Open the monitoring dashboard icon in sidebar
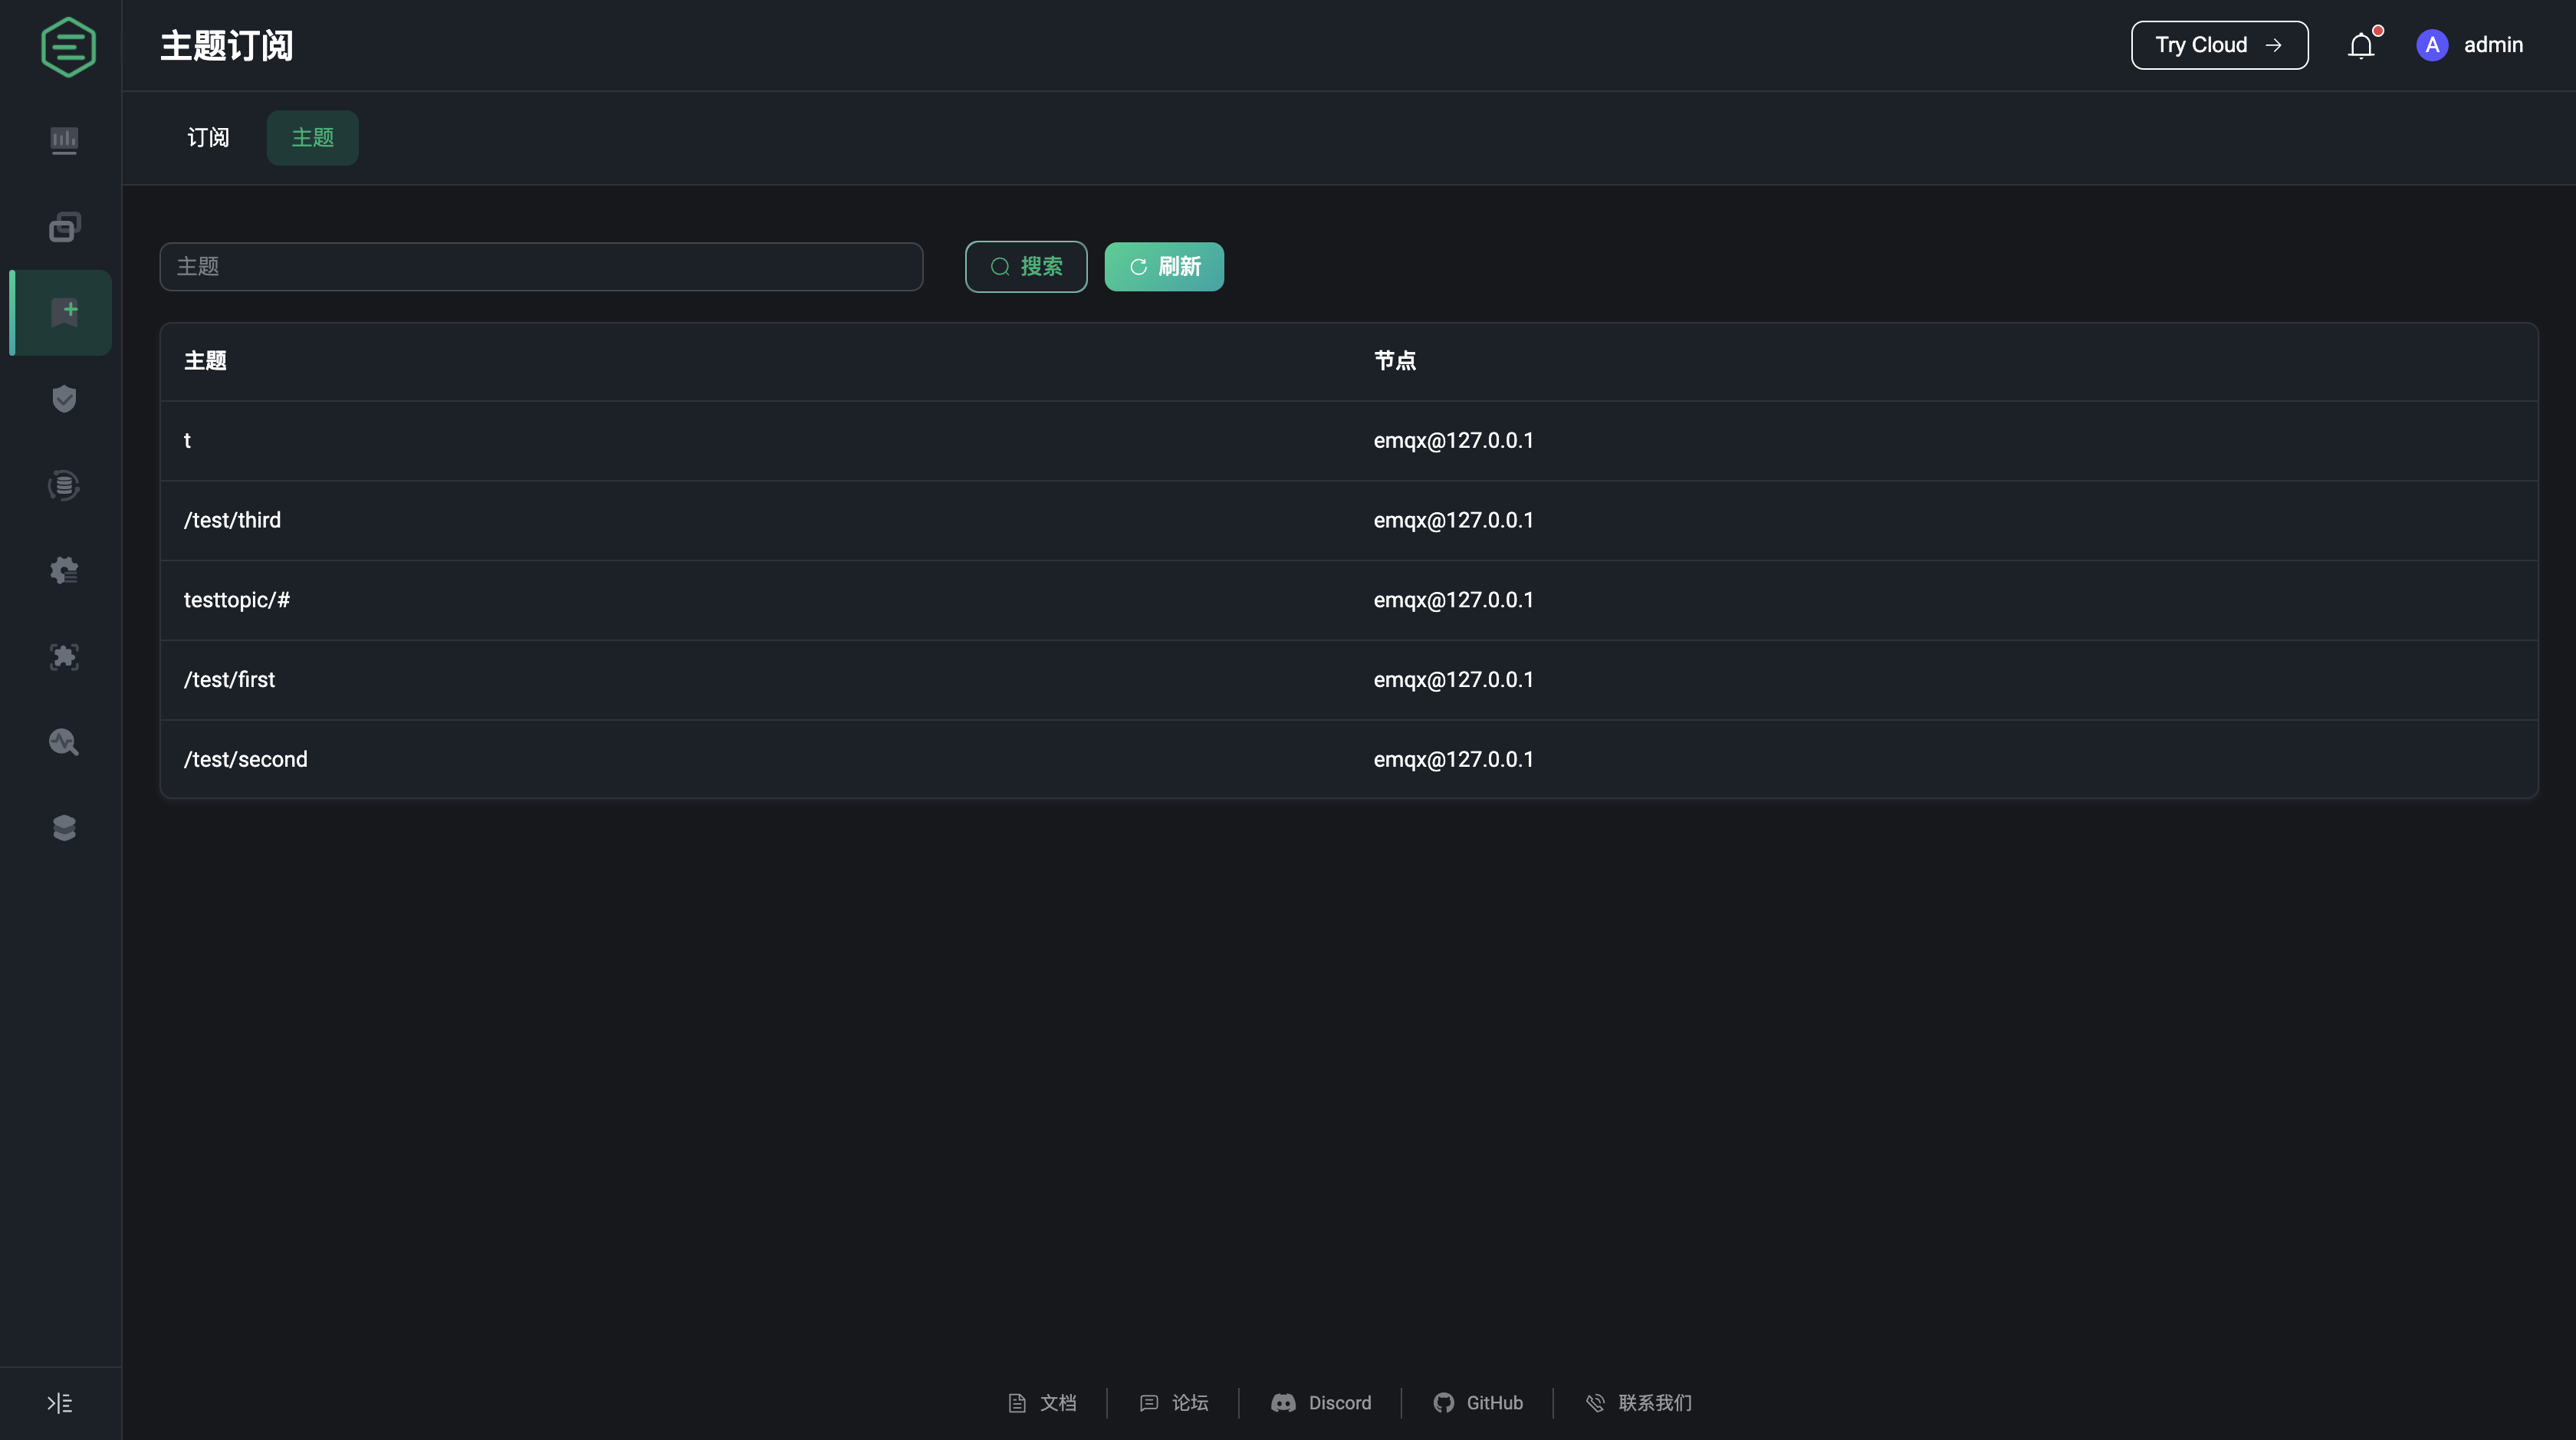The image size is (2576, 1440). pyautogui.click(x=62, y=140)
